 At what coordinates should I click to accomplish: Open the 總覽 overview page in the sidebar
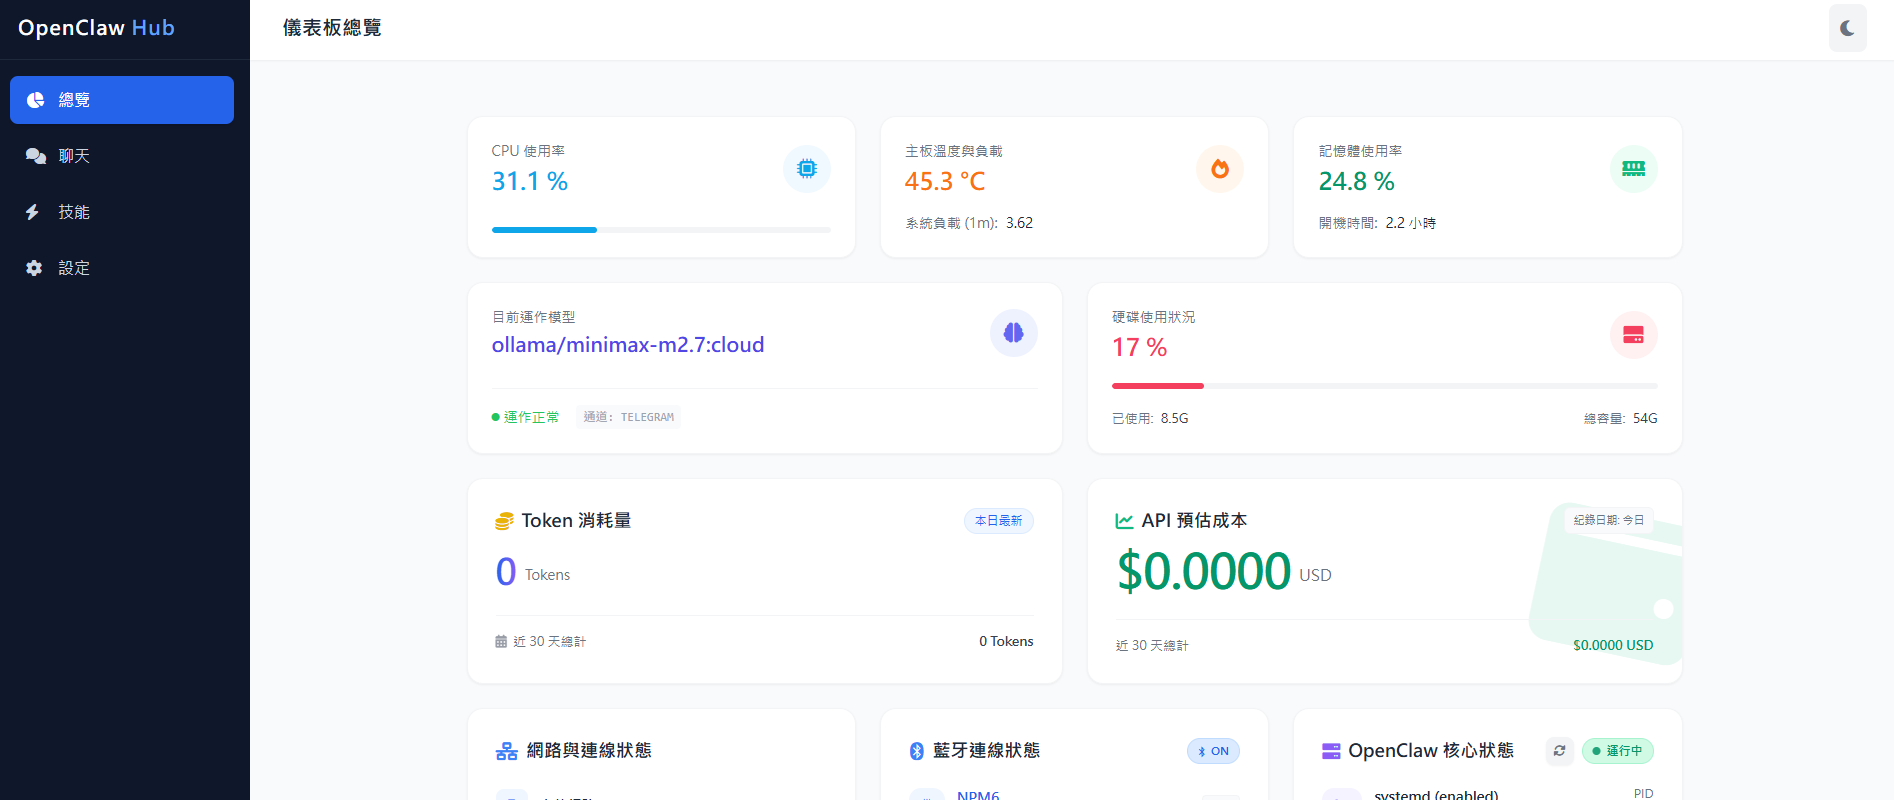click(x=122, y=100)
